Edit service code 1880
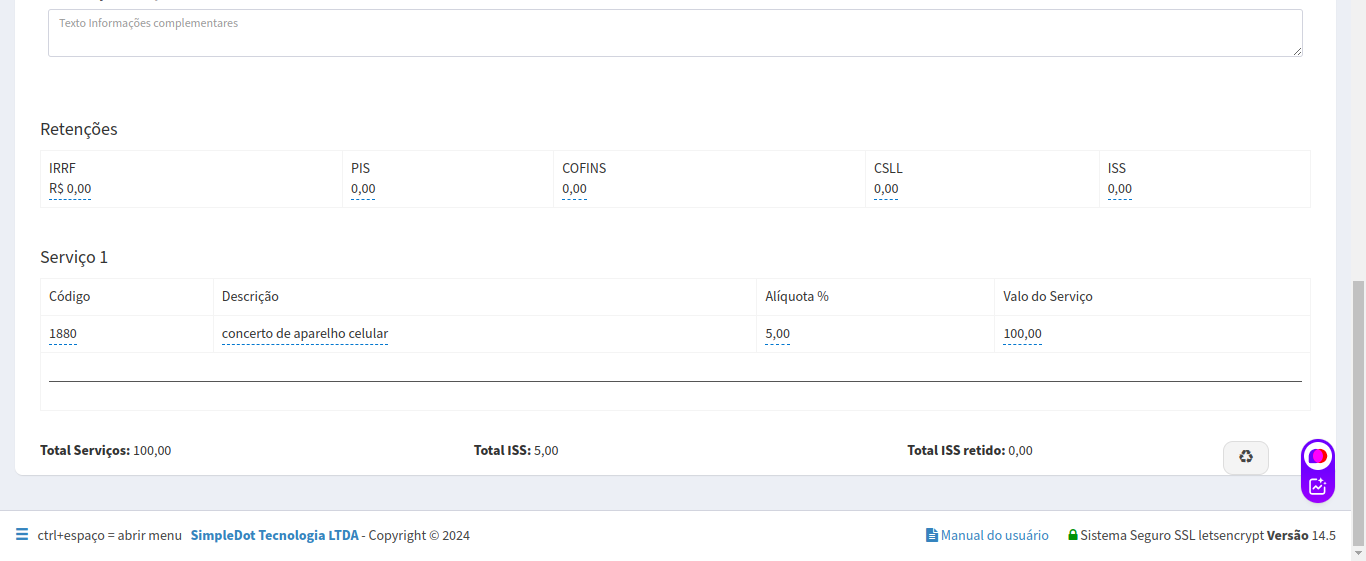Screen dimensions: 1366x561 pyautogui.click(x=63, y=334)
